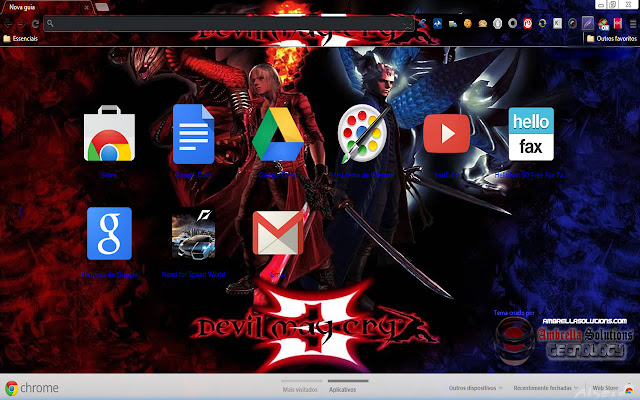Go to previous apps page with left arrow
The image size is (640, 400).
pyautogui.click(x=21, y=211)
